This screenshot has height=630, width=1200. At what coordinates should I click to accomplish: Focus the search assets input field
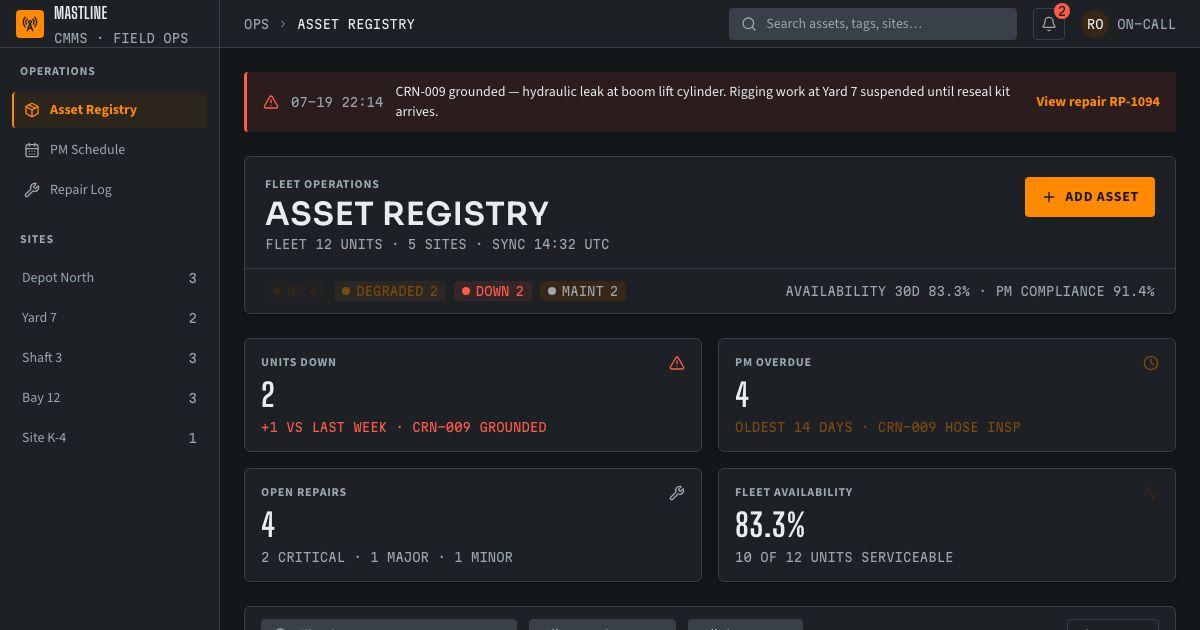(x=873, y=24)
